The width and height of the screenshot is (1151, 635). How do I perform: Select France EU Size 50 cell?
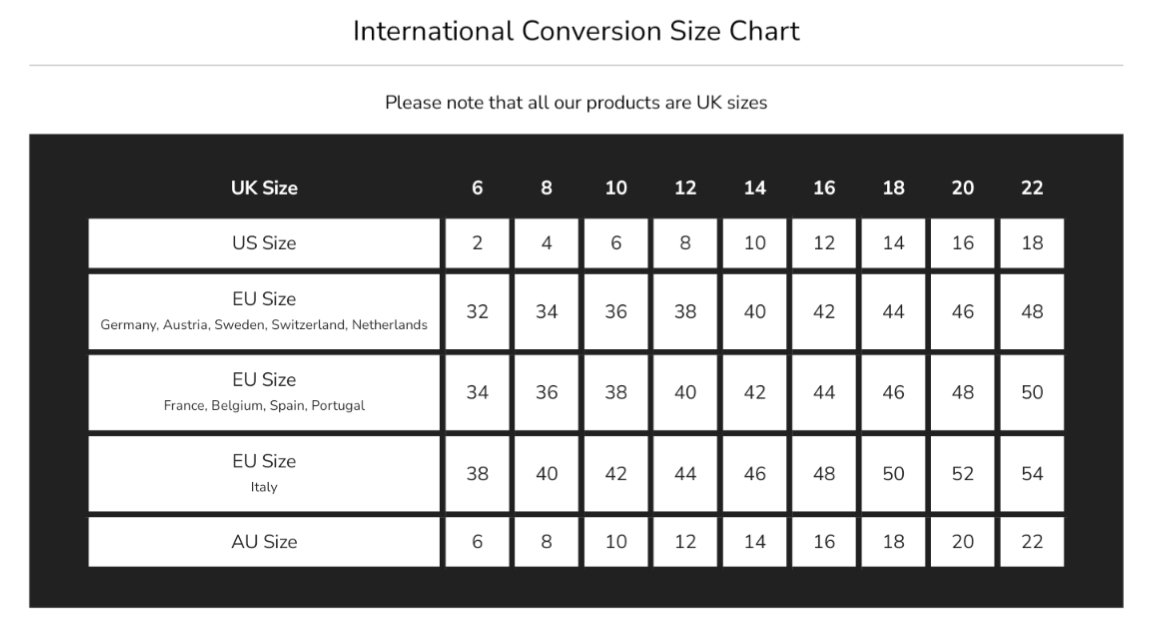click(x=1032, y=392)
